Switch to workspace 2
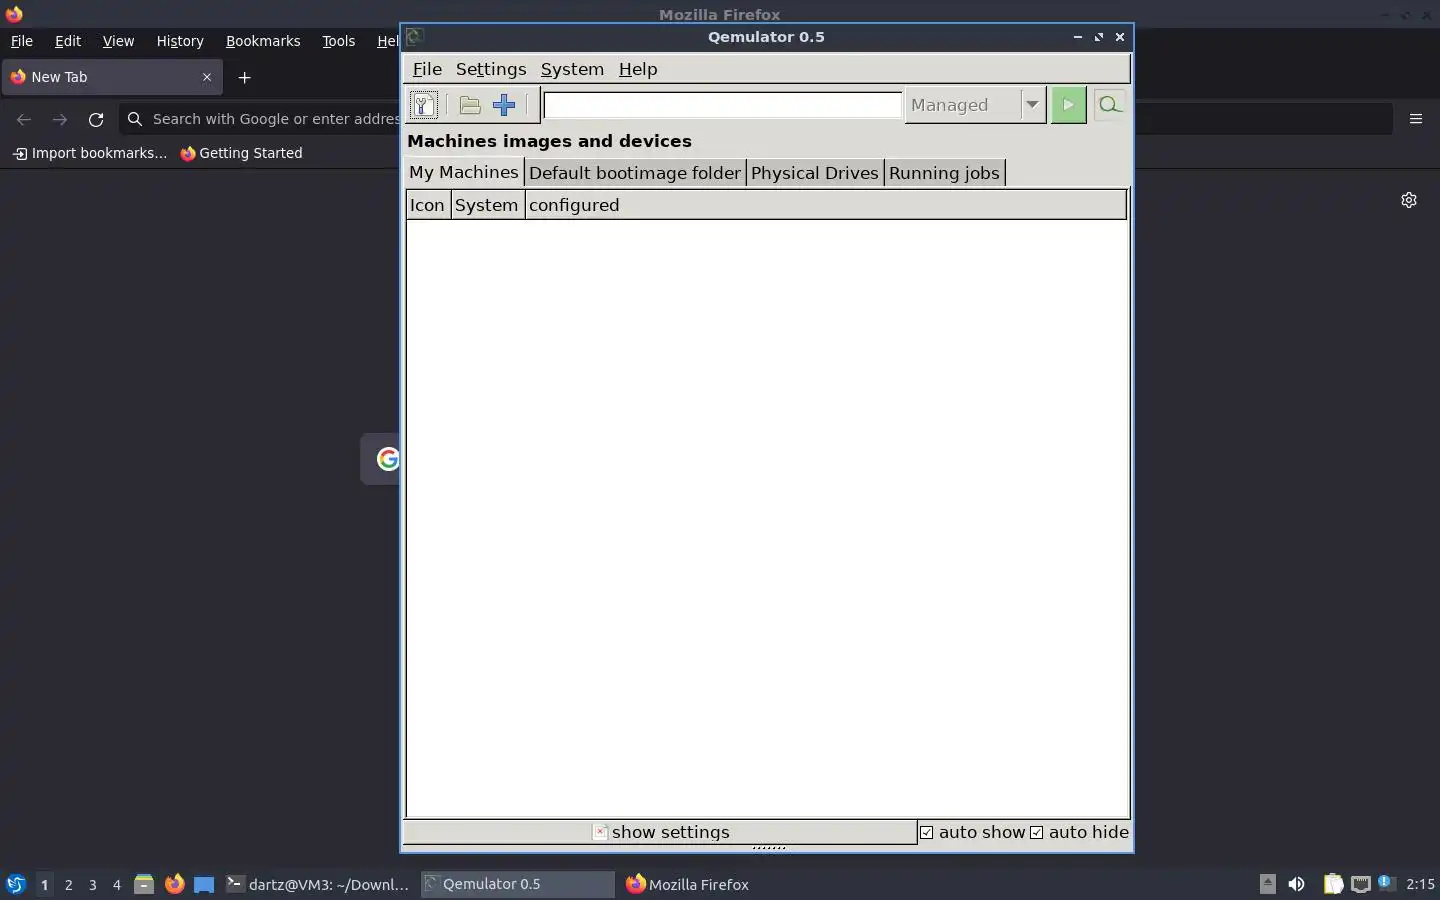 click(x=69, y=884)
